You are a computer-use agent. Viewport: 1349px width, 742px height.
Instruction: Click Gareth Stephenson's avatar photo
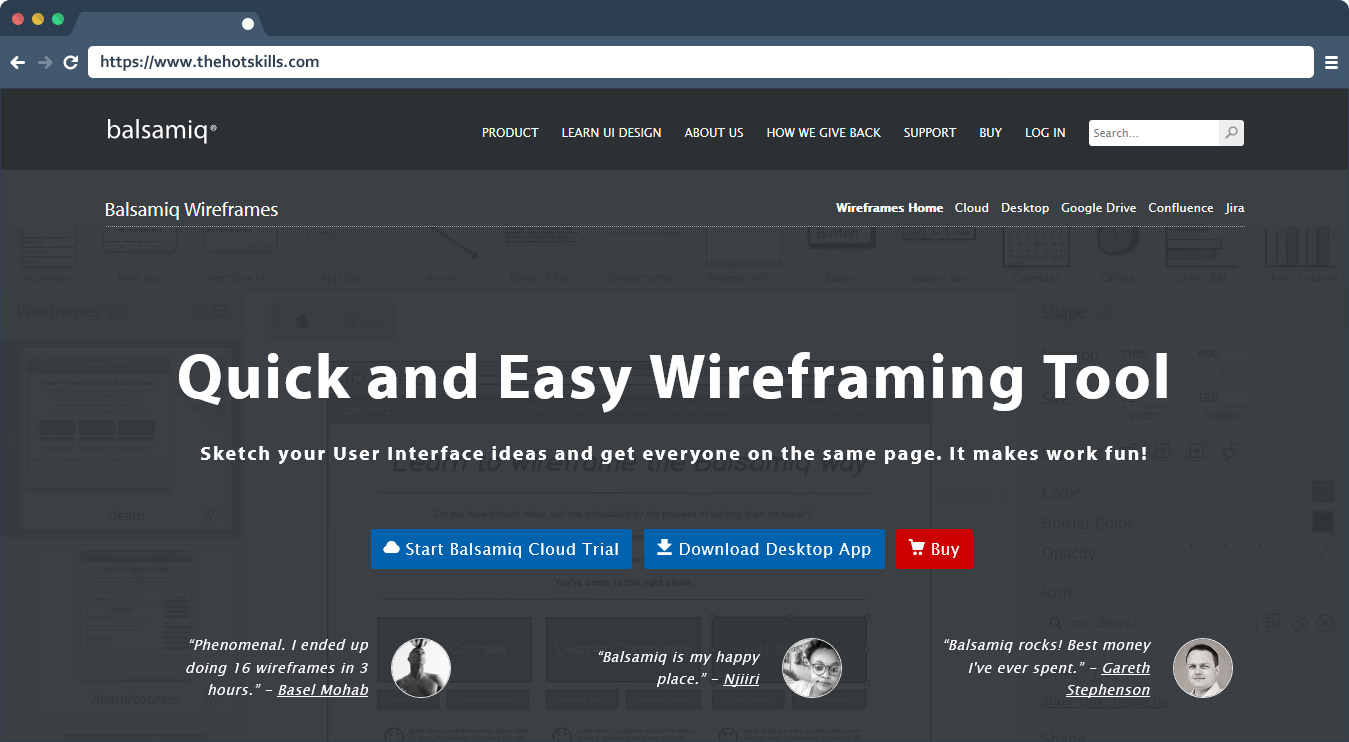pyautogui.click(x=1203, y=668)
